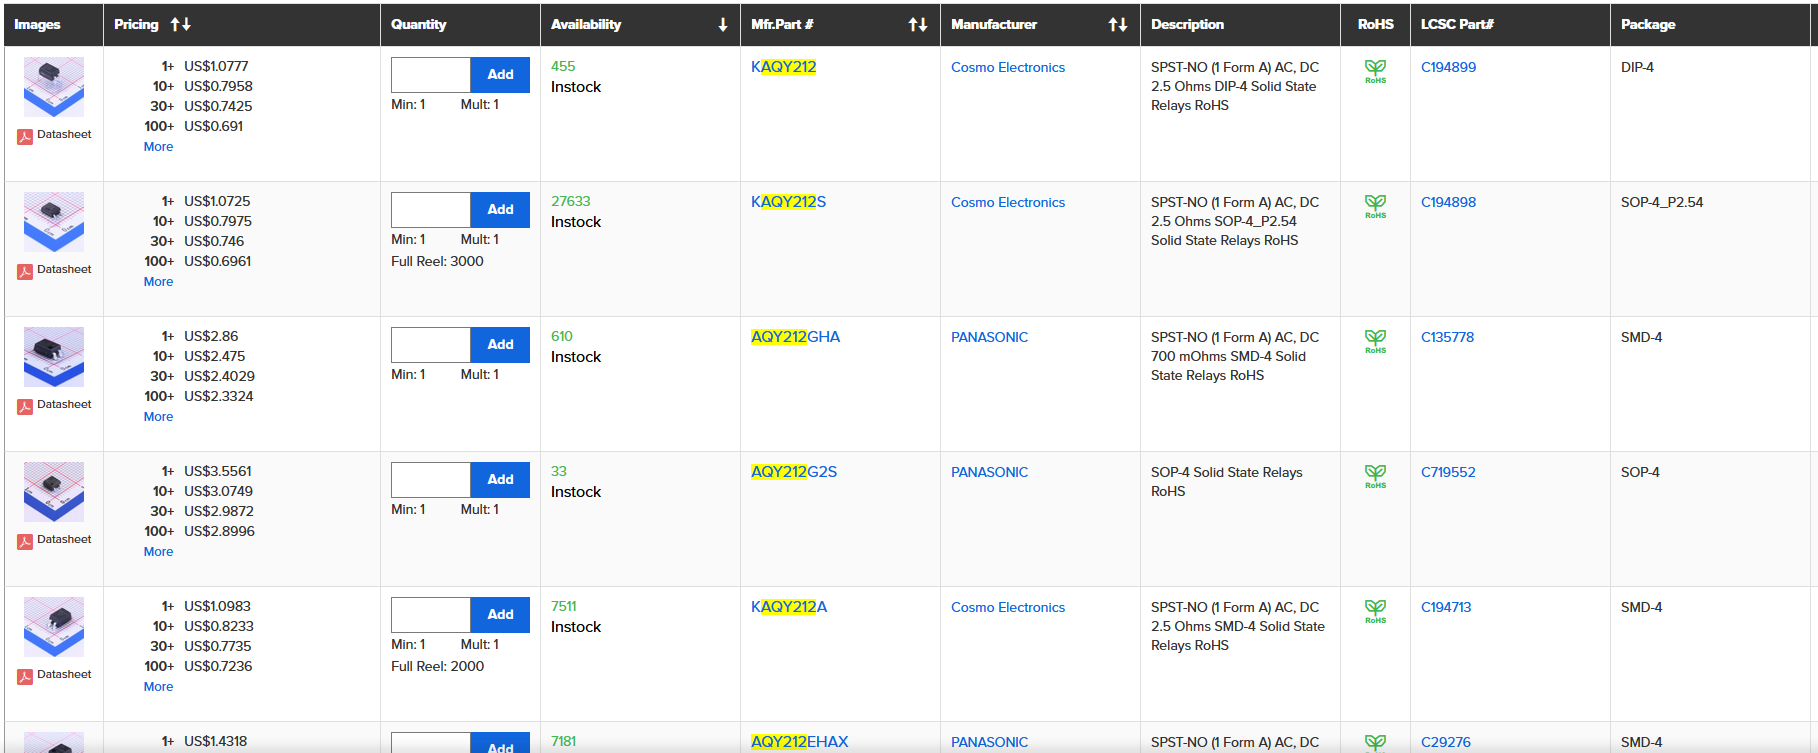This screenshot has width=1818, height=753.
Task: View product image of AQY212G2S
Action: pos(54,492)
